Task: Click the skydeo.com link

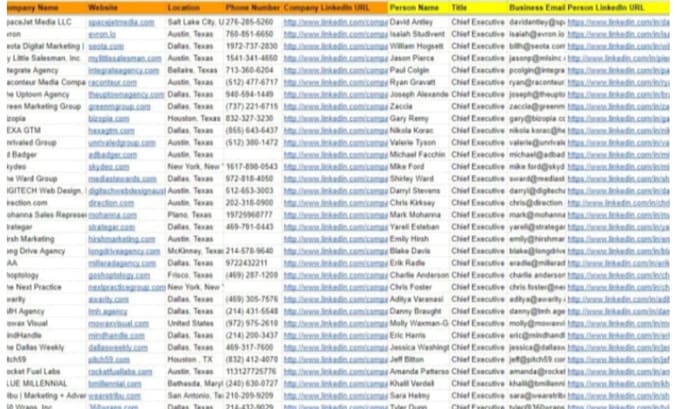Action: click(109, 167)
